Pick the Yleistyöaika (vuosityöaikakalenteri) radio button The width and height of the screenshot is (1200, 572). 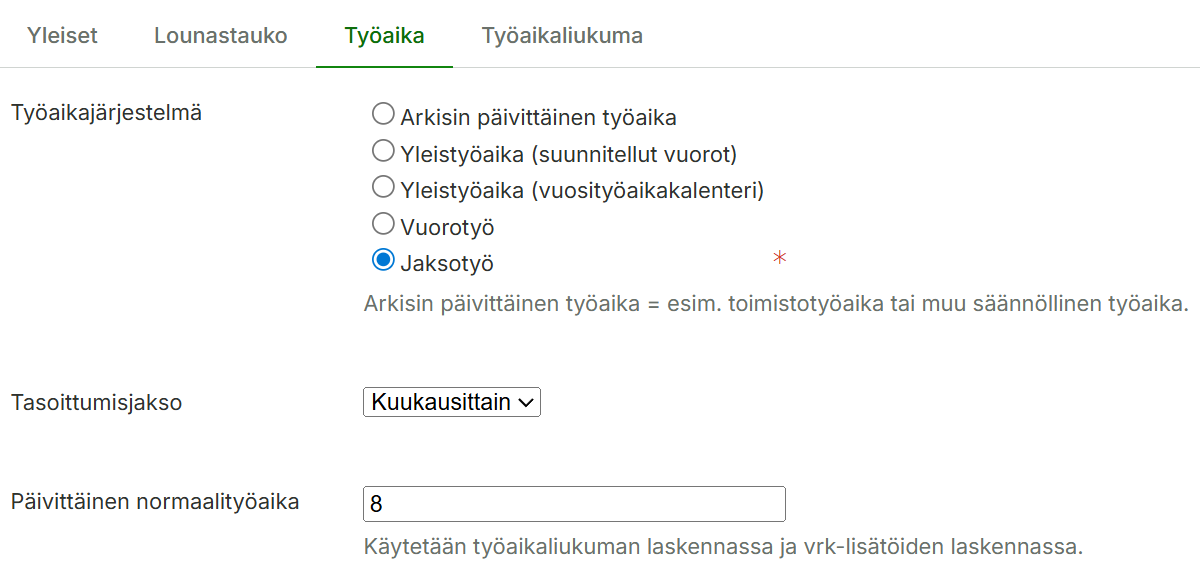(382, 187)
